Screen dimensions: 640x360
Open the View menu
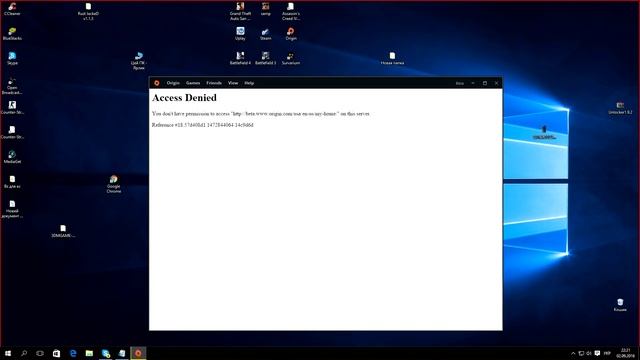(233, 83)
